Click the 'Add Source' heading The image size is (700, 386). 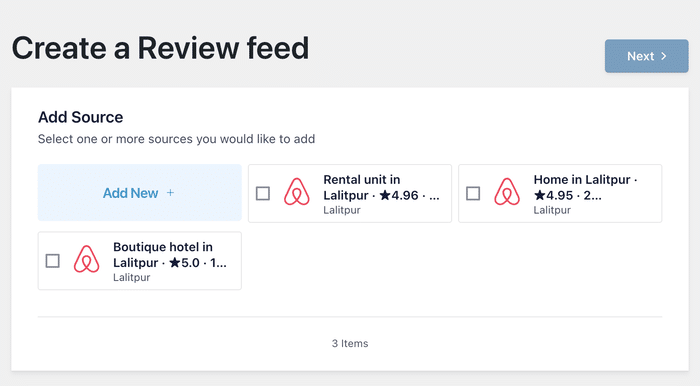[x=80, y=117]
